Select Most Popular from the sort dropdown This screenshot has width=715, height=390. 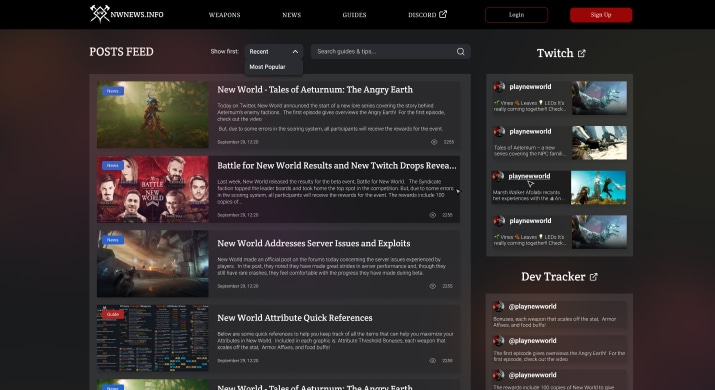267,67
